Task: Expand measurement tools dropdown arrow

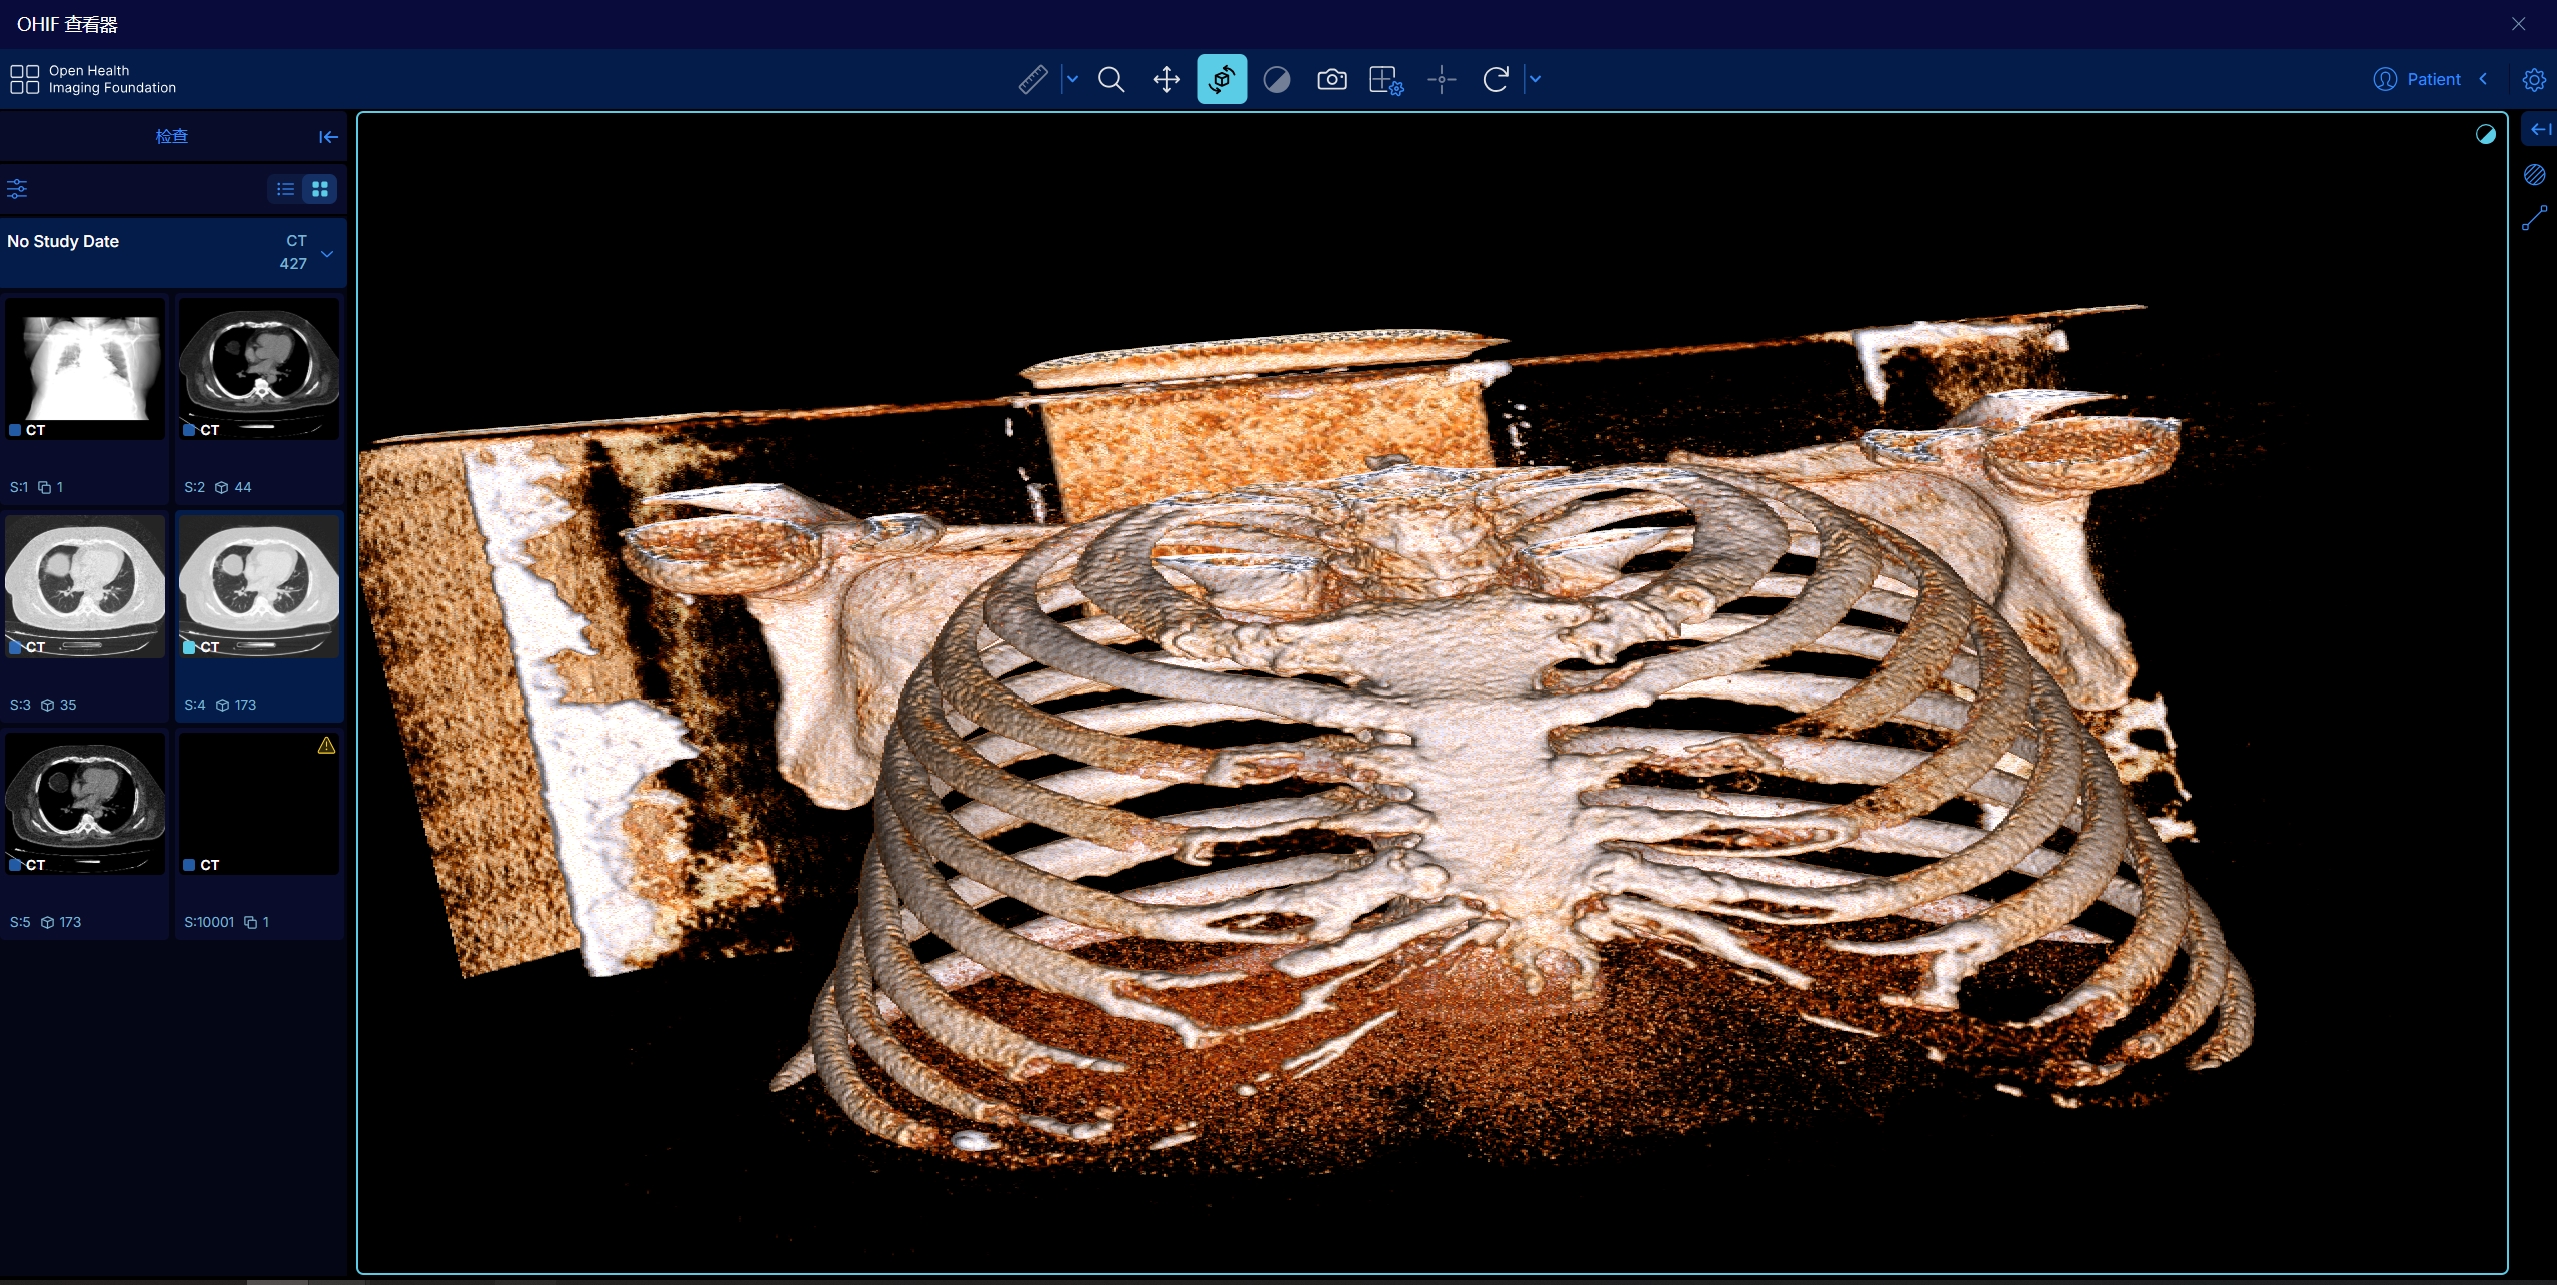Action: pos(1072,79)
